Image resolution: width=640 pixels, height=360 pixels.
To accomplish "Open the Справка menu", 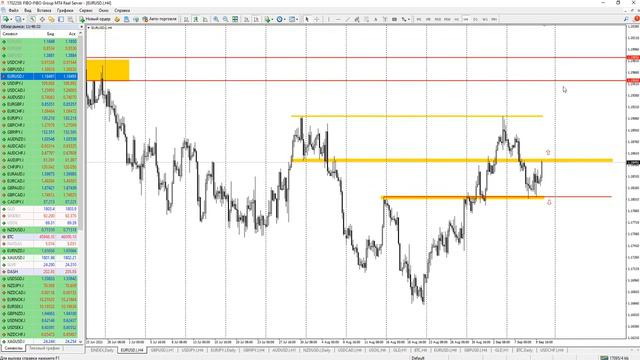I will pos(122,10).
